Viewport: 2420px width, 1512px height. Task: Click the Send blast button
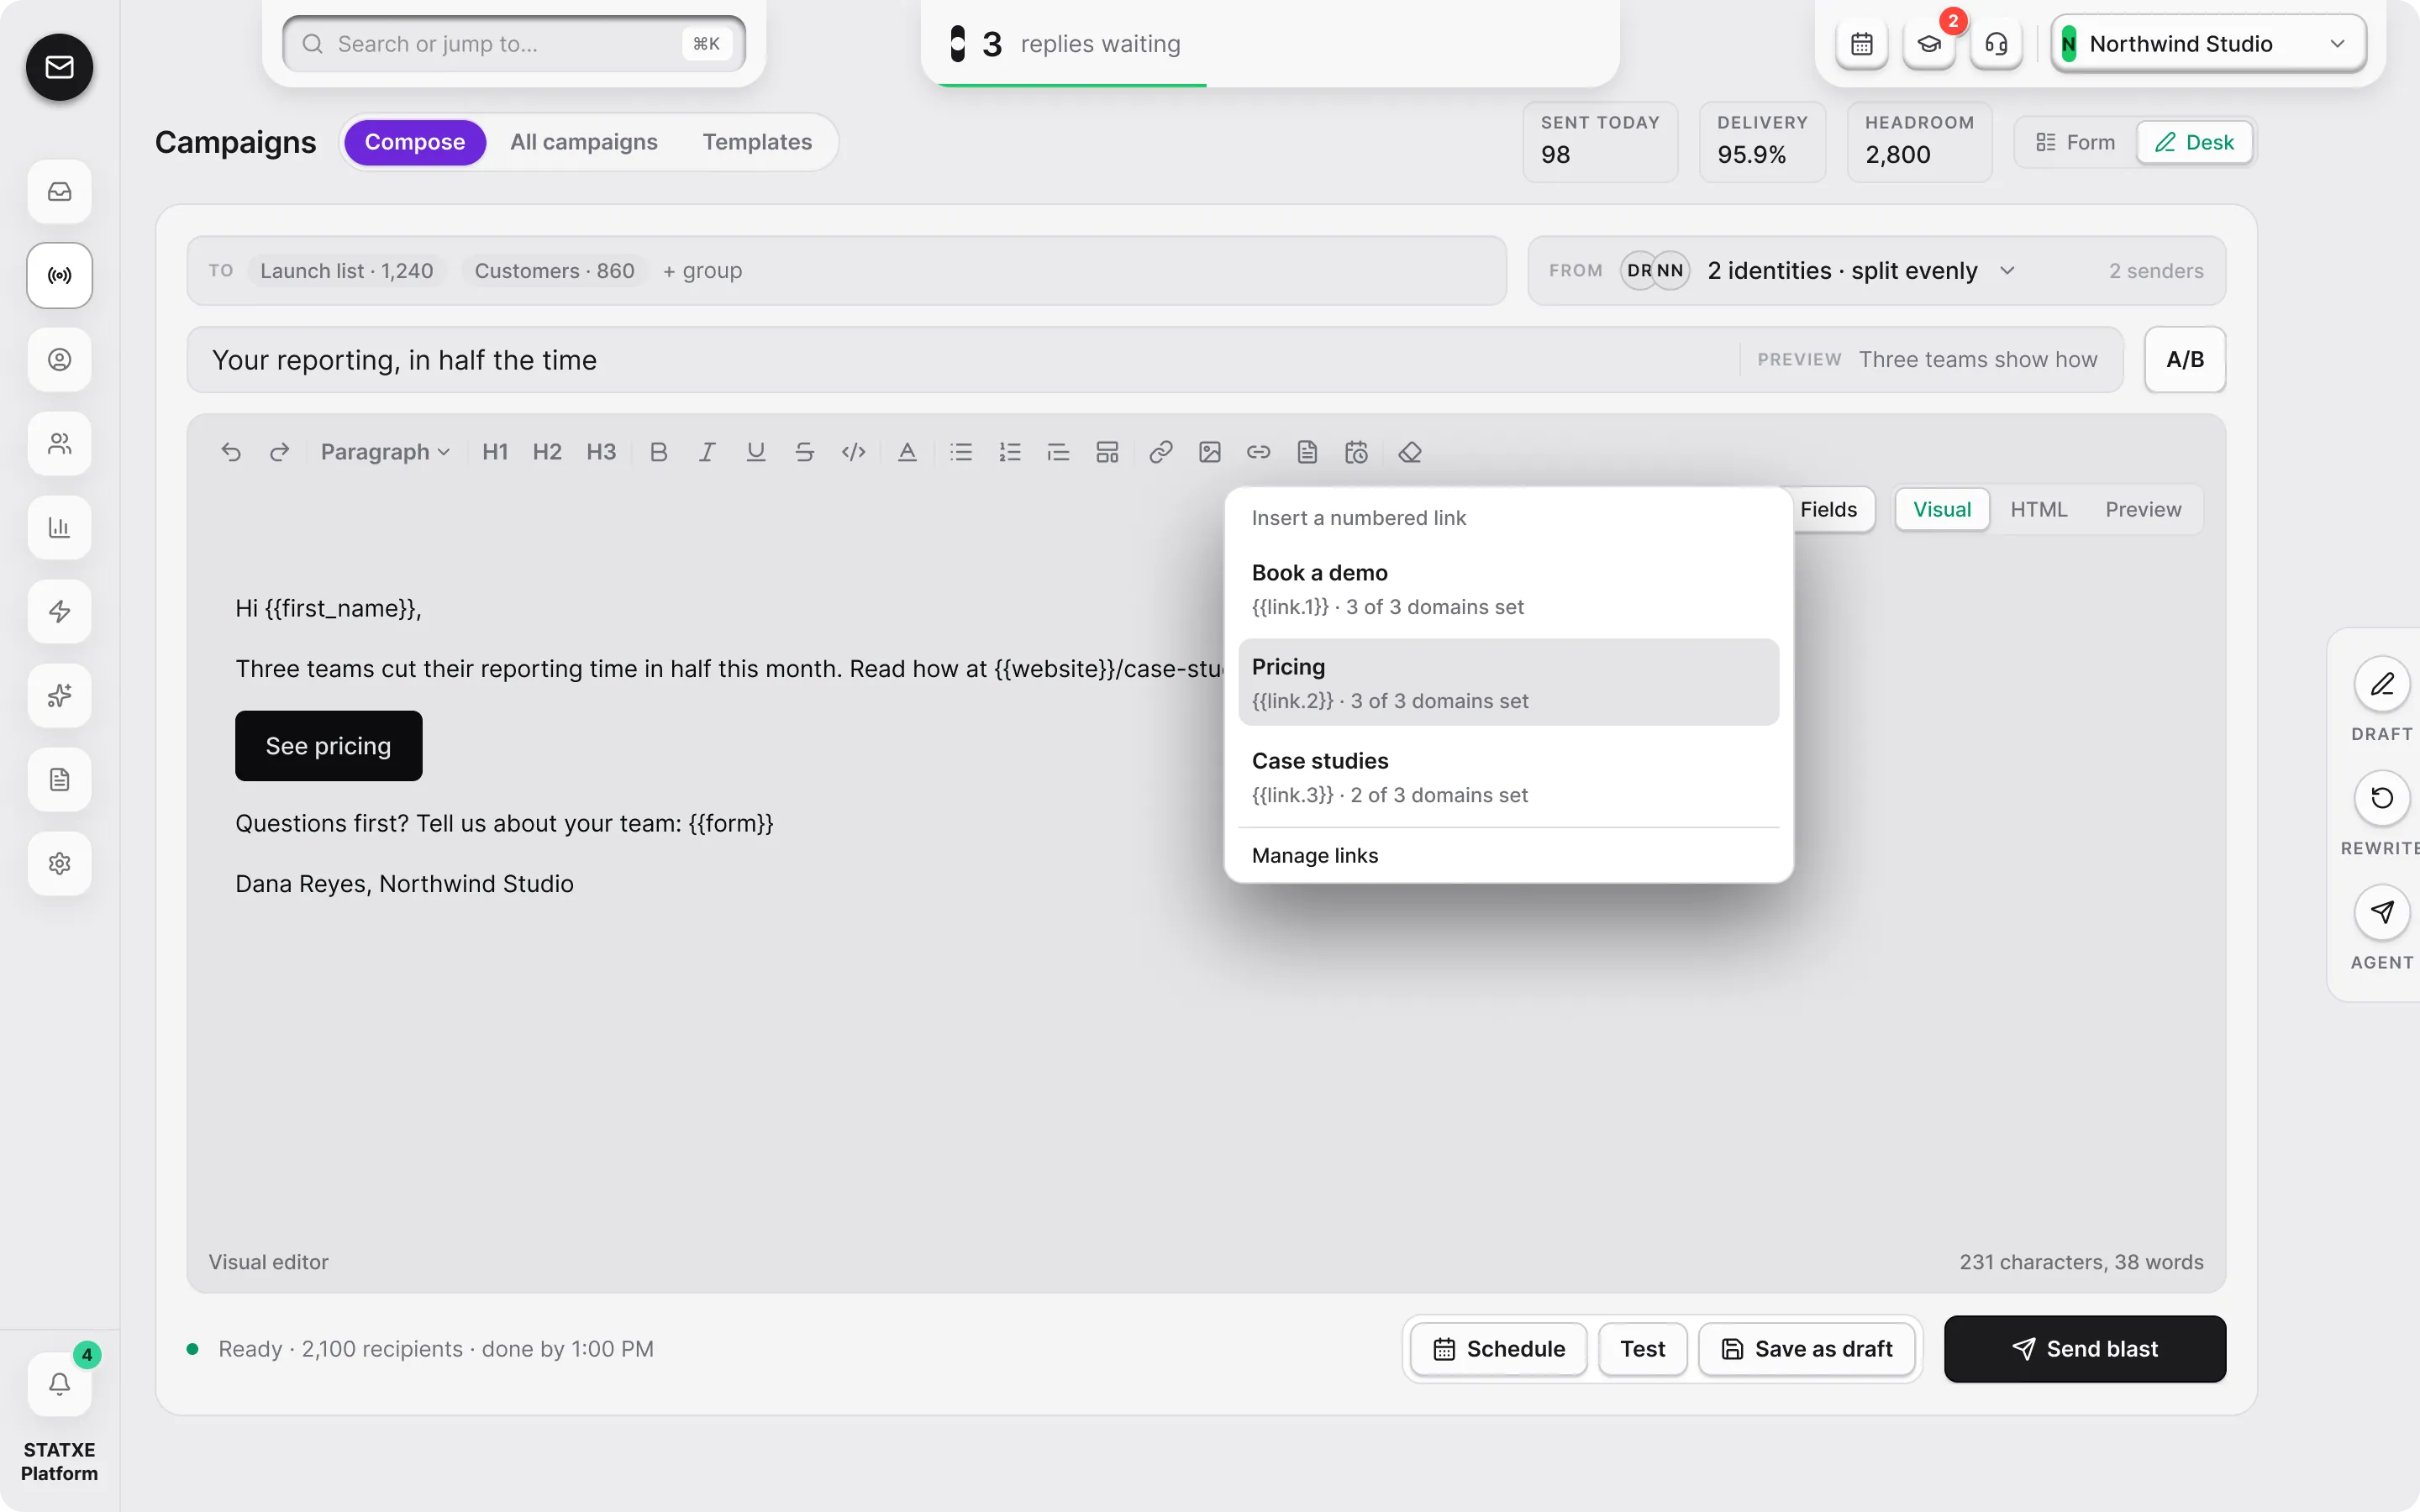[x=2085, y=1349]
